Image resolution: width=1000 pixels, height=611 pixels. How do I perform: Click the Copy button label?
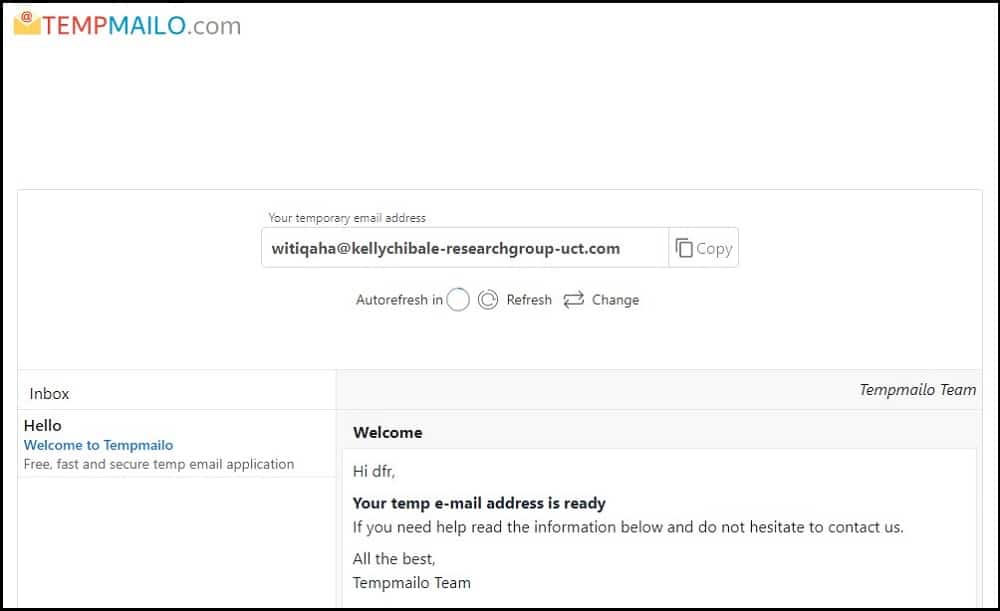[x=714, y=248]
